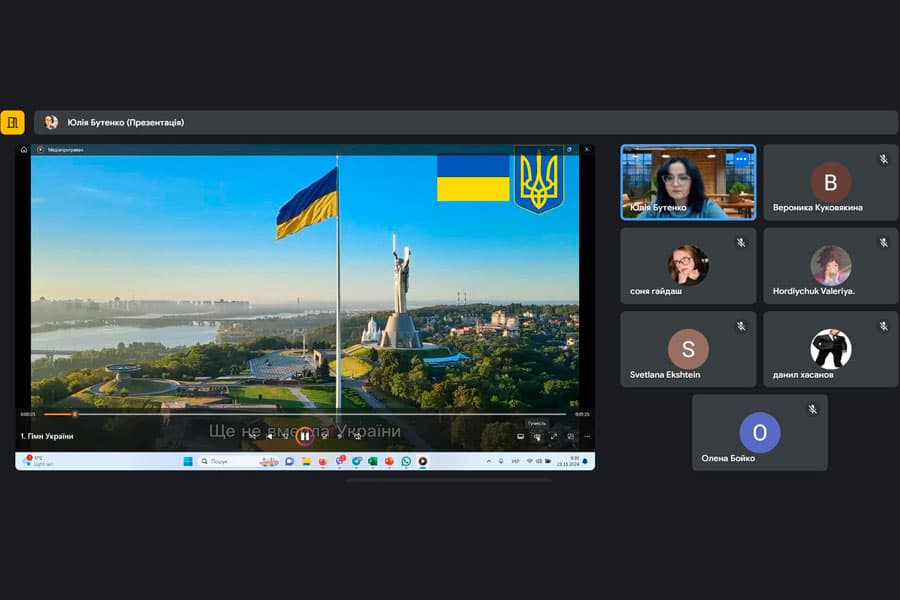The height and width of the screenshot is (600, 900).
Task: Pause the video playback
Action: (305, 436)
